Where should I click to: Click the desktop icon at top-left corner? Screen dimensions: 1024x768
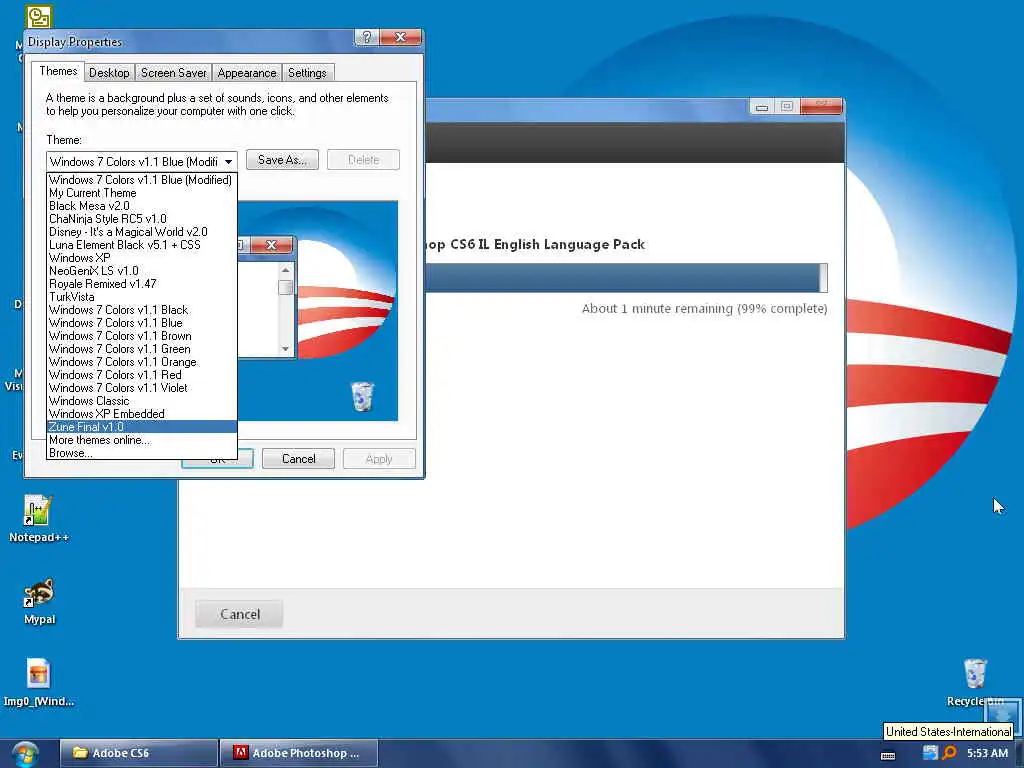(x=38, y=15)
